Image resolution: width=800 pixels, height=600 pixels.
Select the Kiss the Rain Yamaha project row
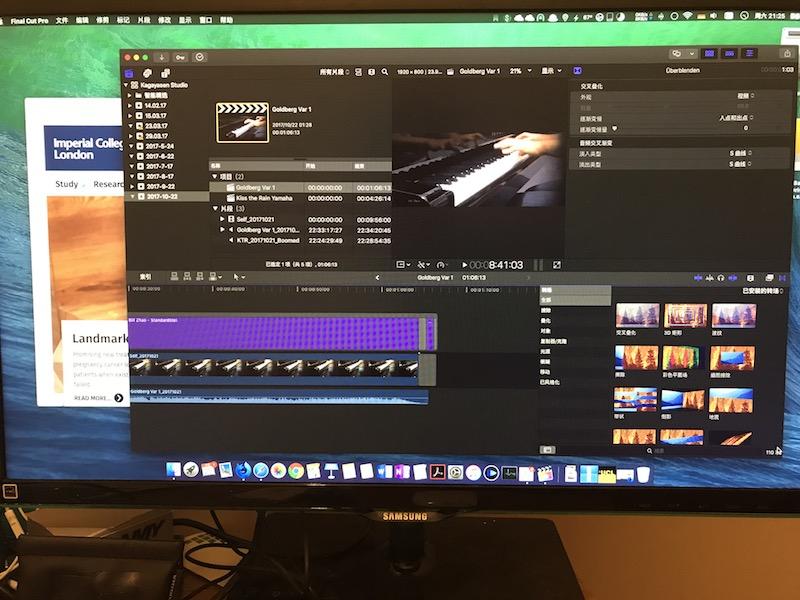click(x=301, y=198)
